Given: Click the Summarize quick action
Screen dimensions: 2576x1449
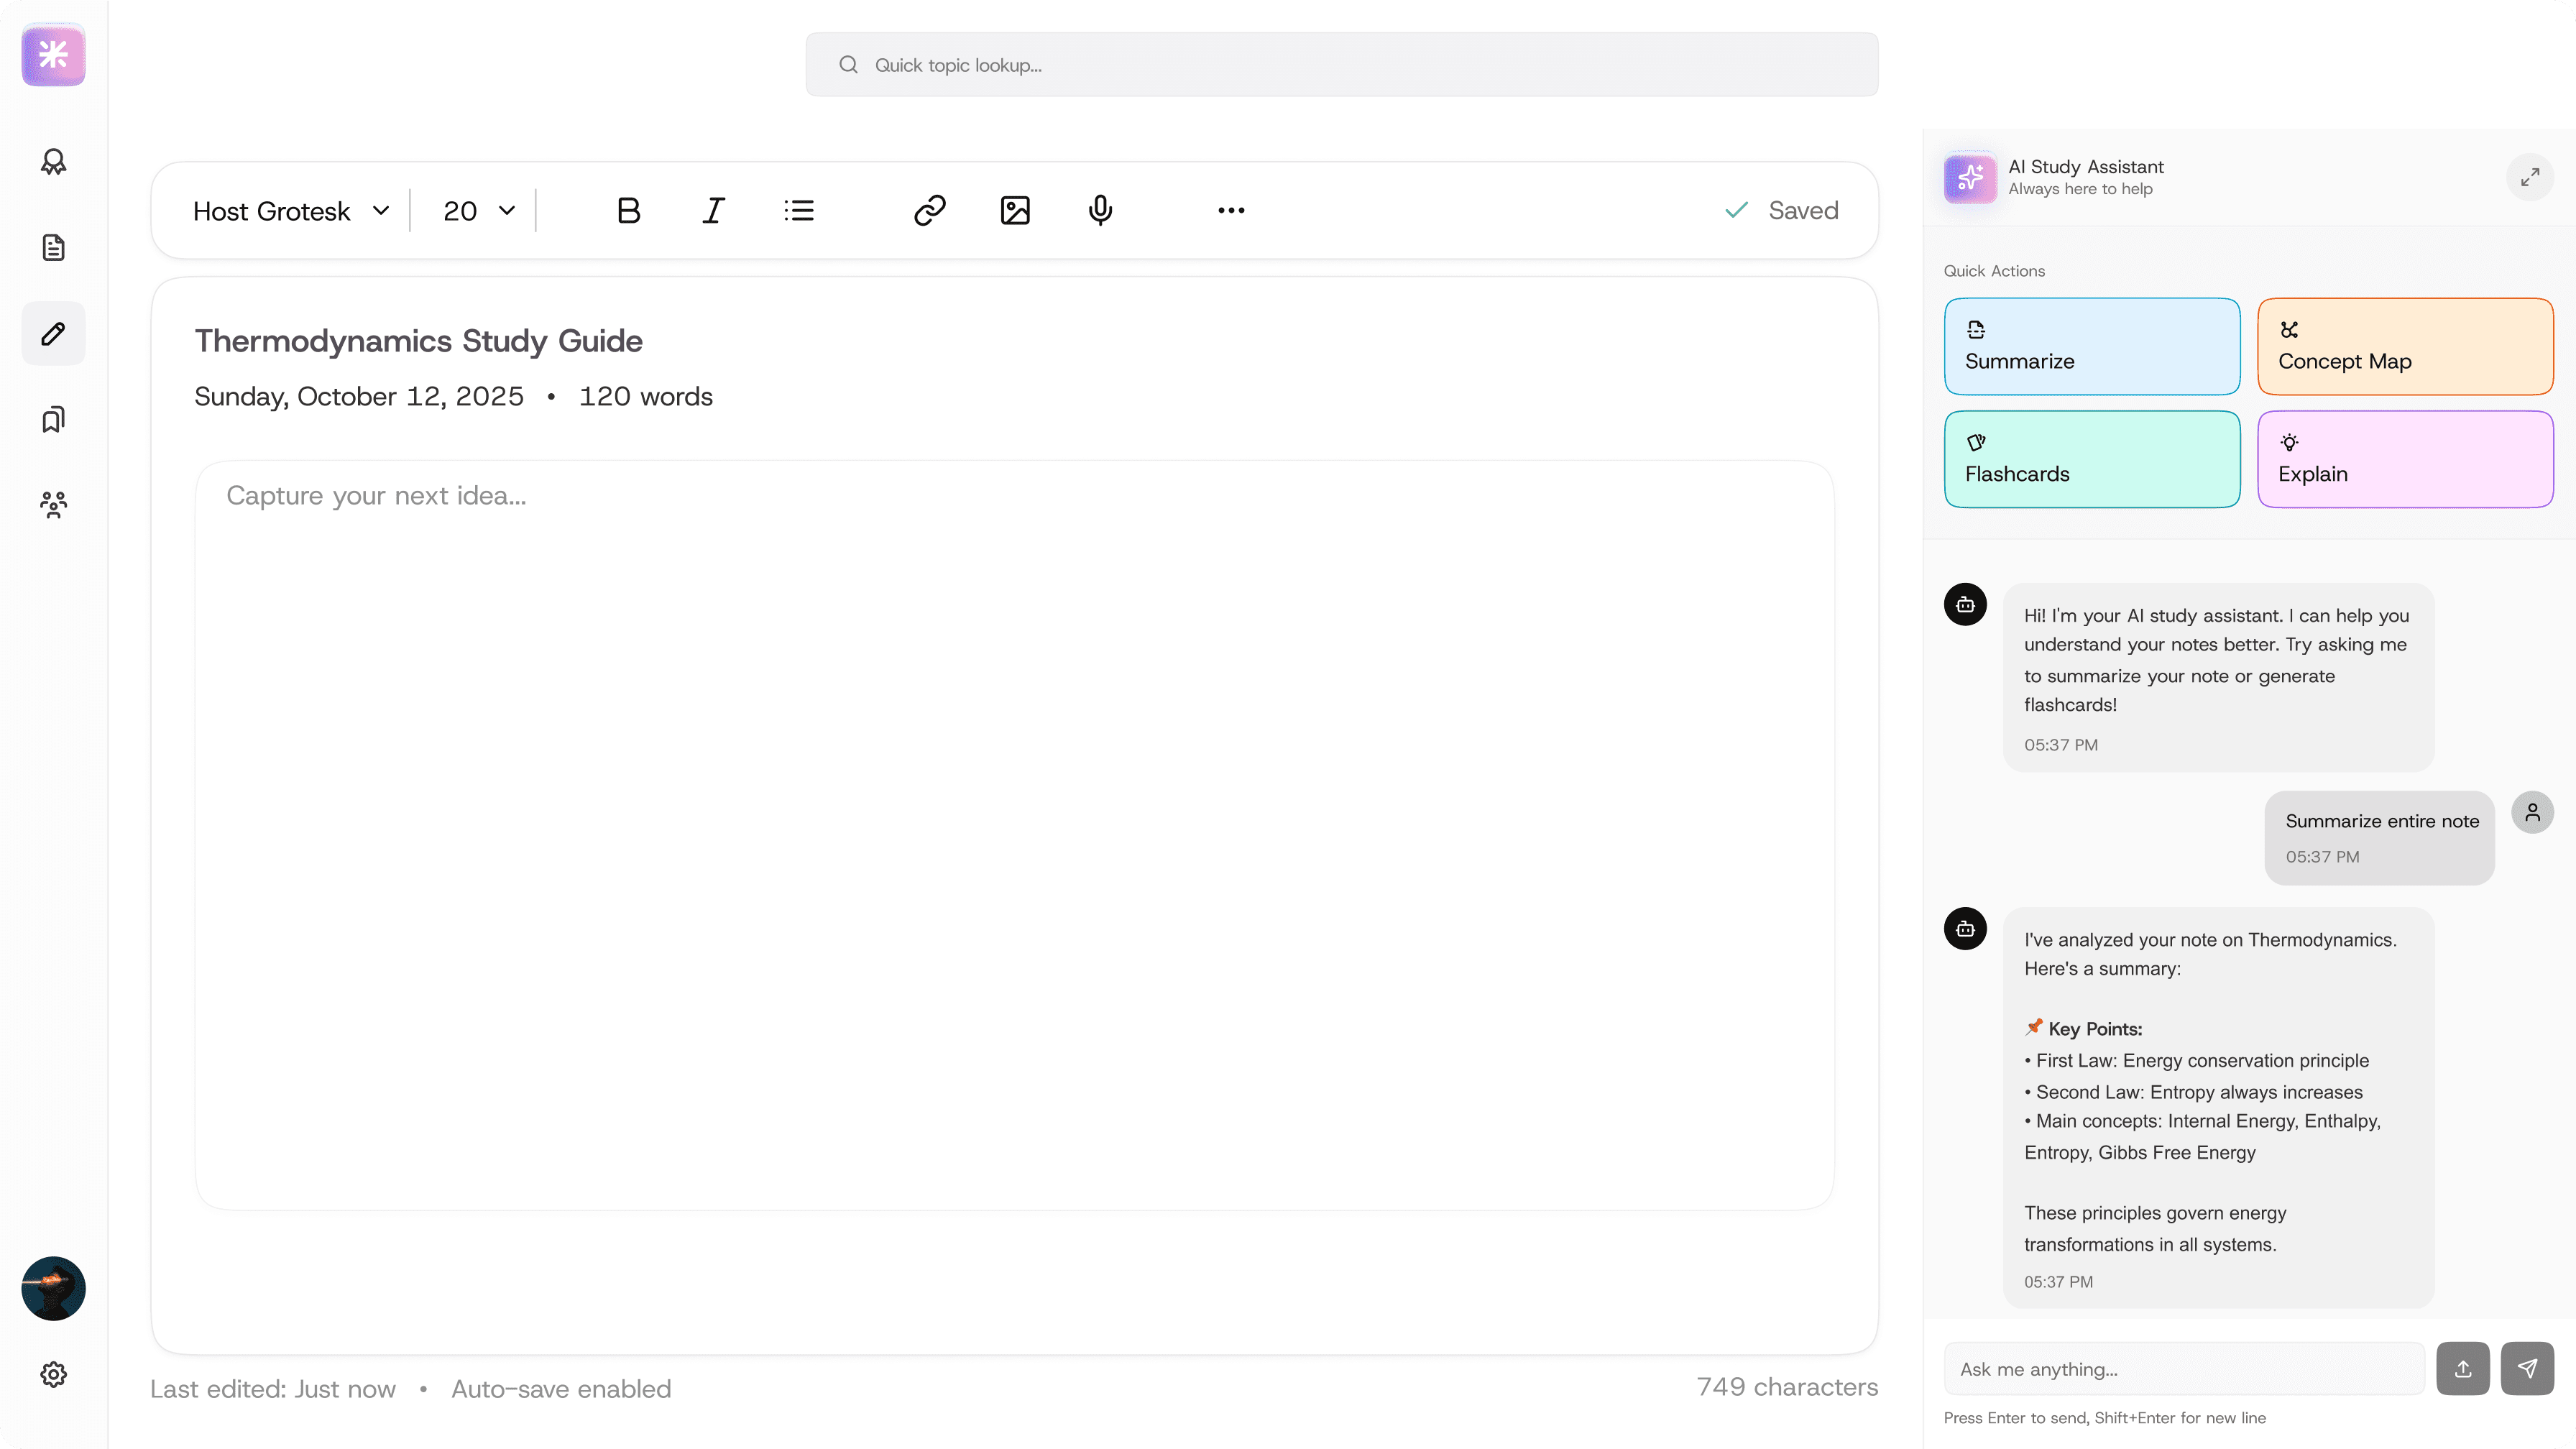Looking at the screenshot, I should click(x=2091, y=346).
